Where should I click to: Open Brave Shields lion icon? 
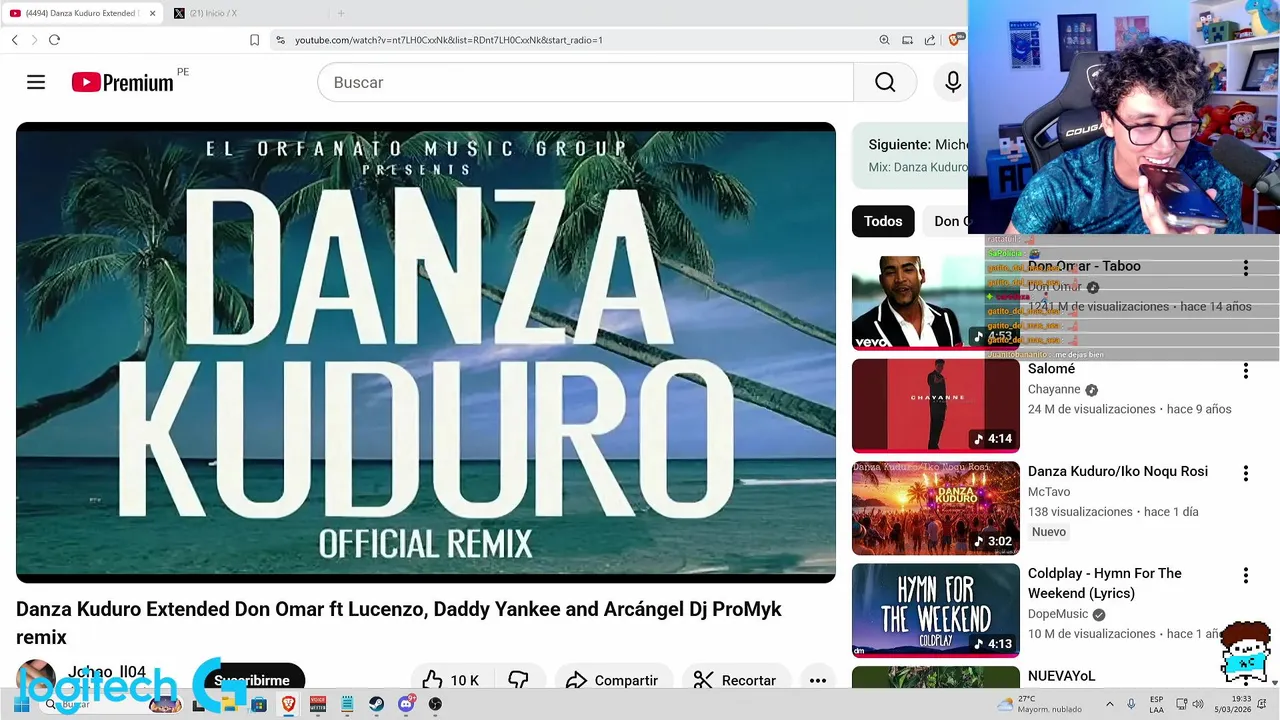tap(955, 40)
